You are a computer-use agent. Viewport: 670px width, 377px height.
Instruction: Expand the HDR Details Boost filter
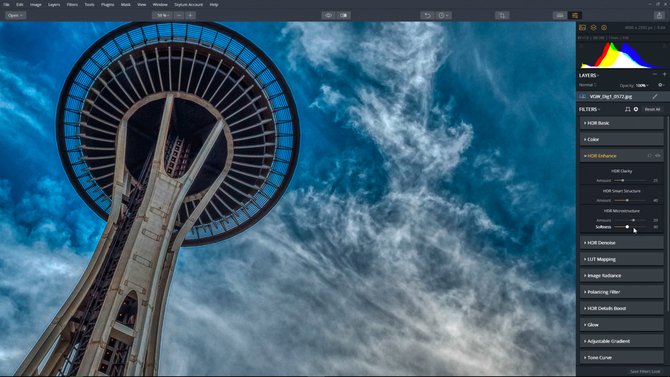click(621, 308)
